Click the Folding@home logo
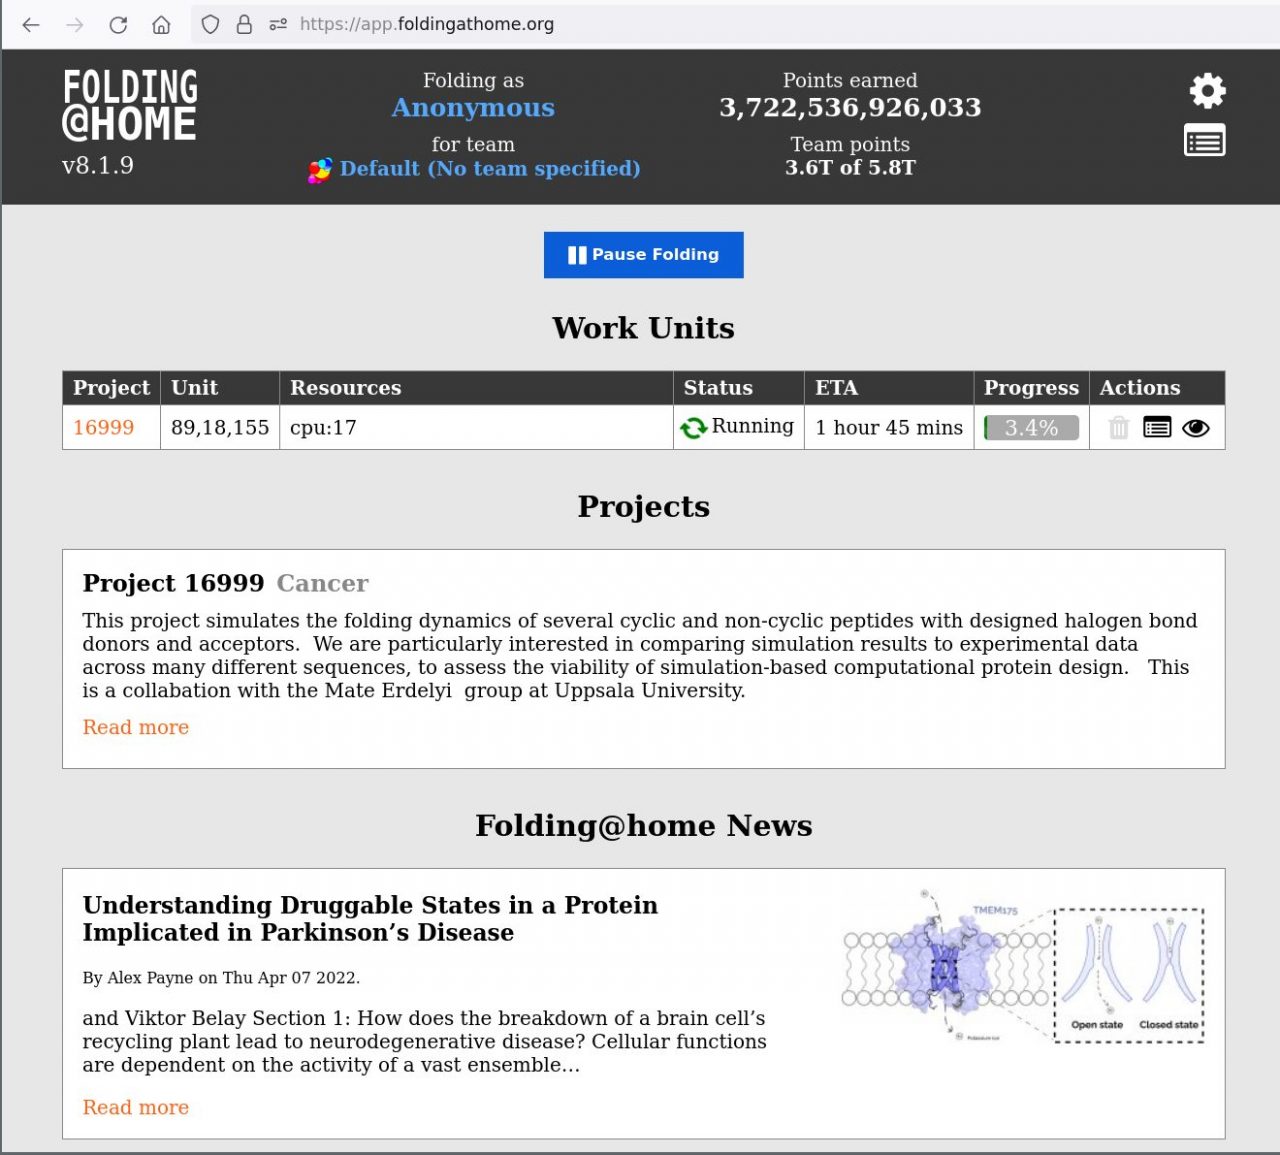Viewport: 1280px width, 1155px height. 130,104
